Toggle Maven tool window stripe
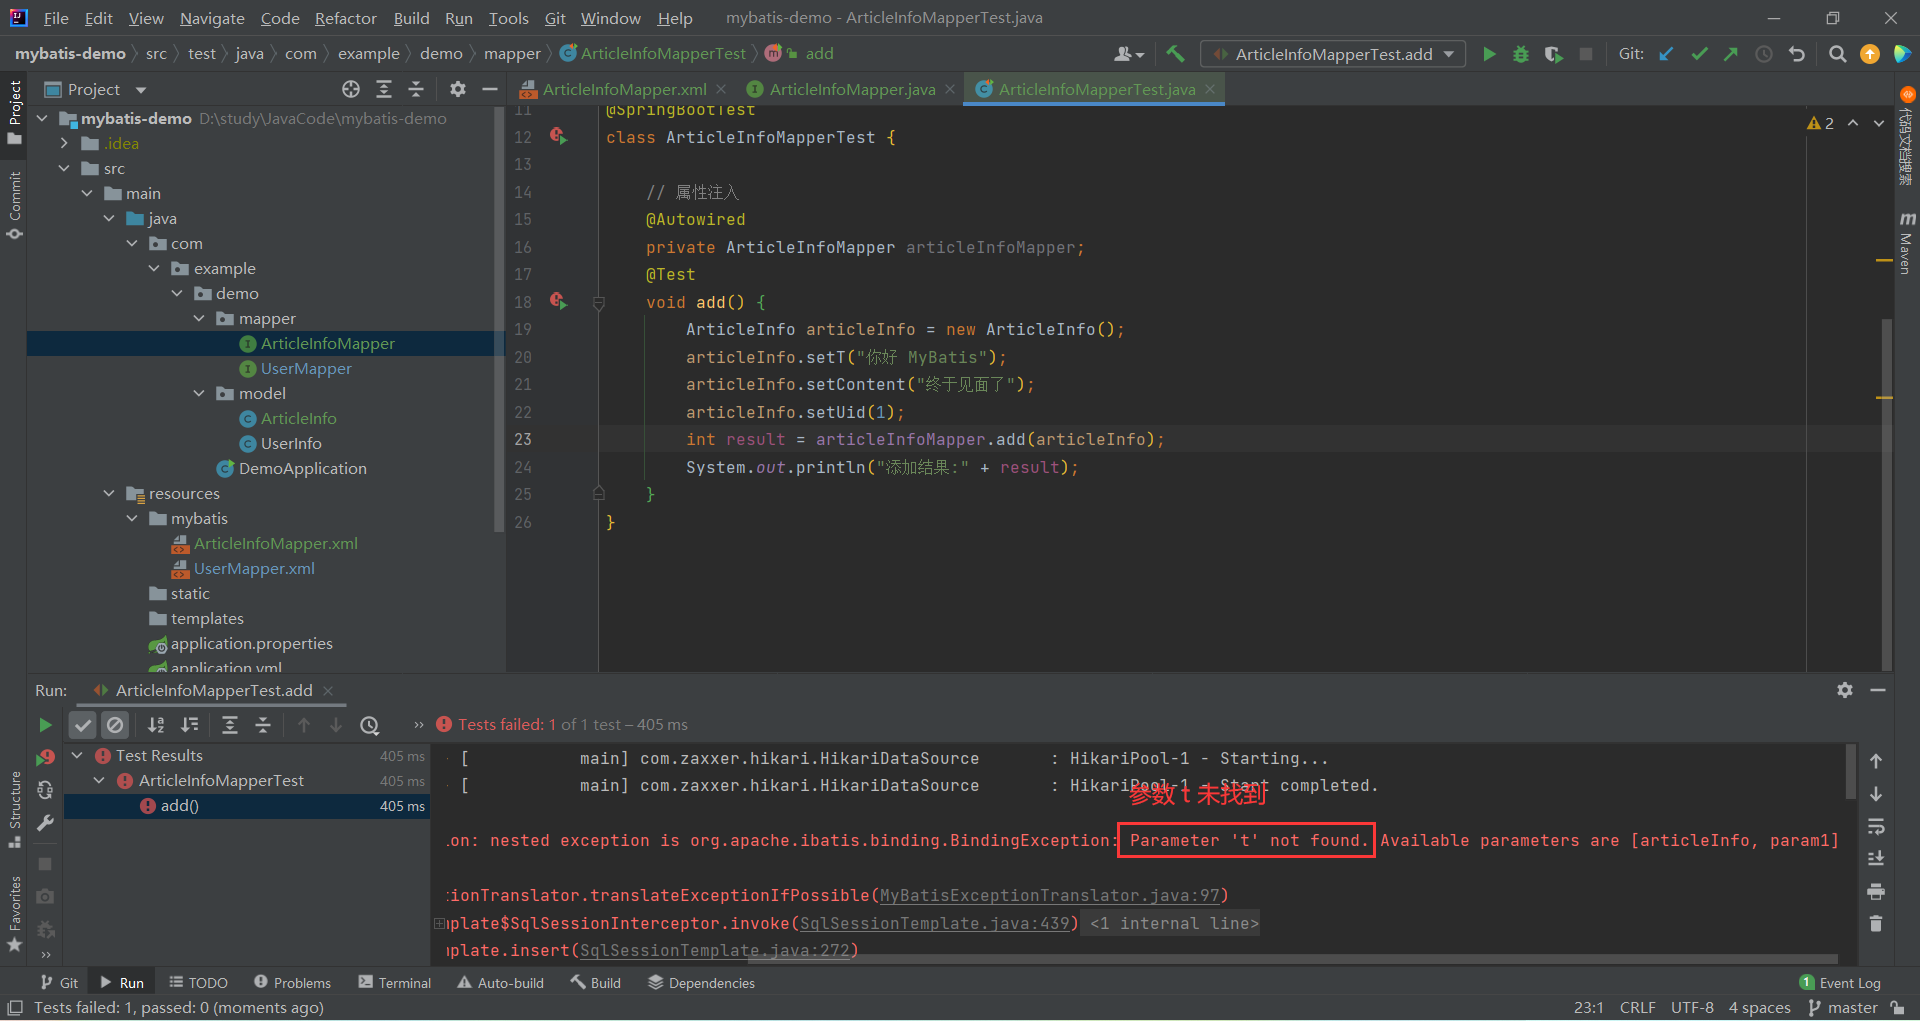Viewport: 1920px width, 1021px height. (1906, 243)
